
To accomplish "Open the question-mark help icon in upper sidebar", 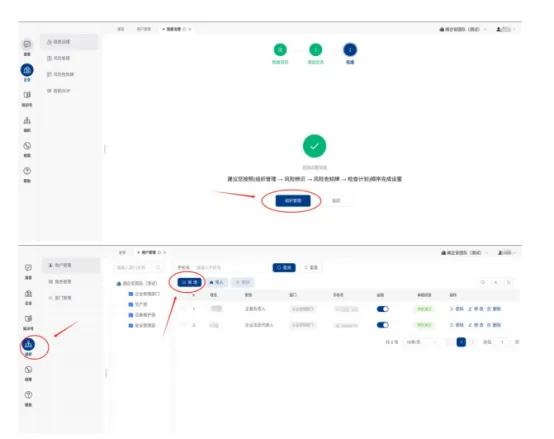I will click(27, 171).
